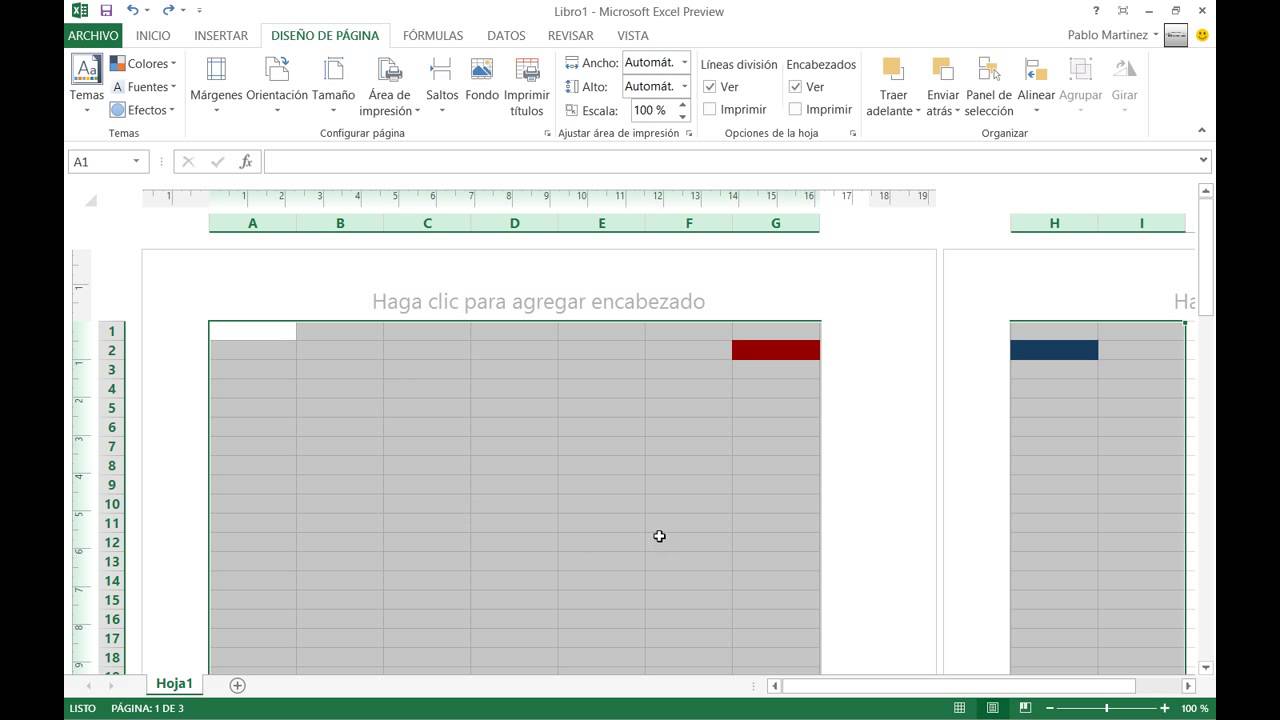Click inside the formula bar
1280x720 pixels.
729,161
